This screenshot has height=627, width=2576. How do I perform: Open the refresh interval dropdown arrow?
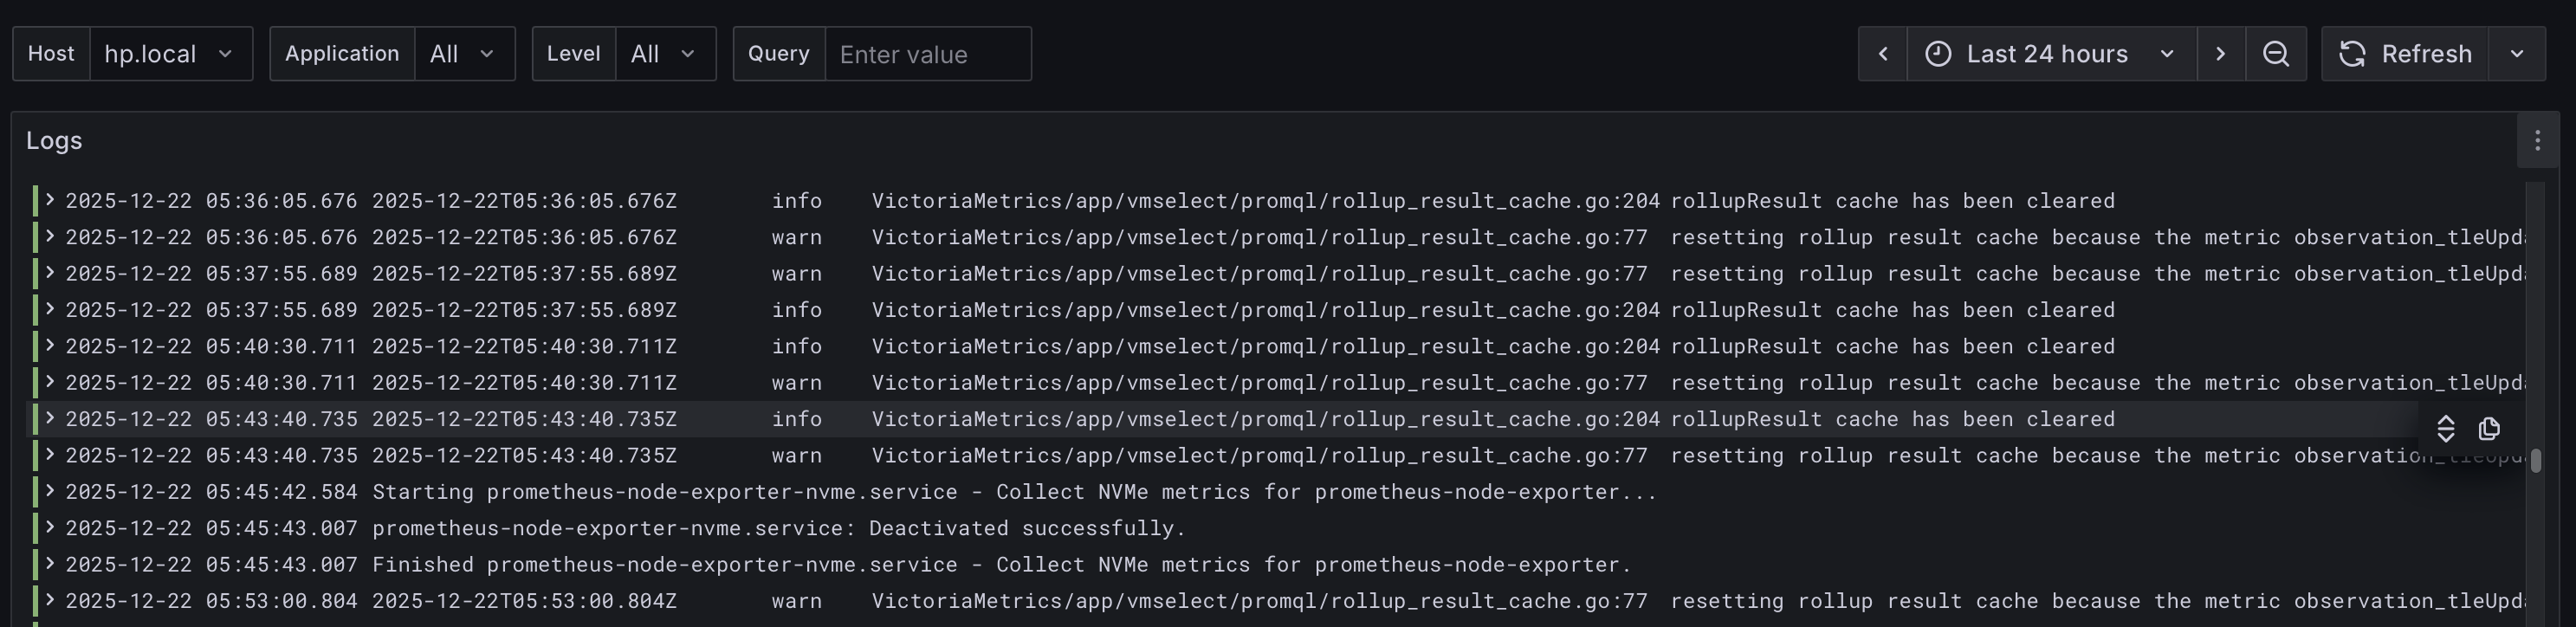2517,54
